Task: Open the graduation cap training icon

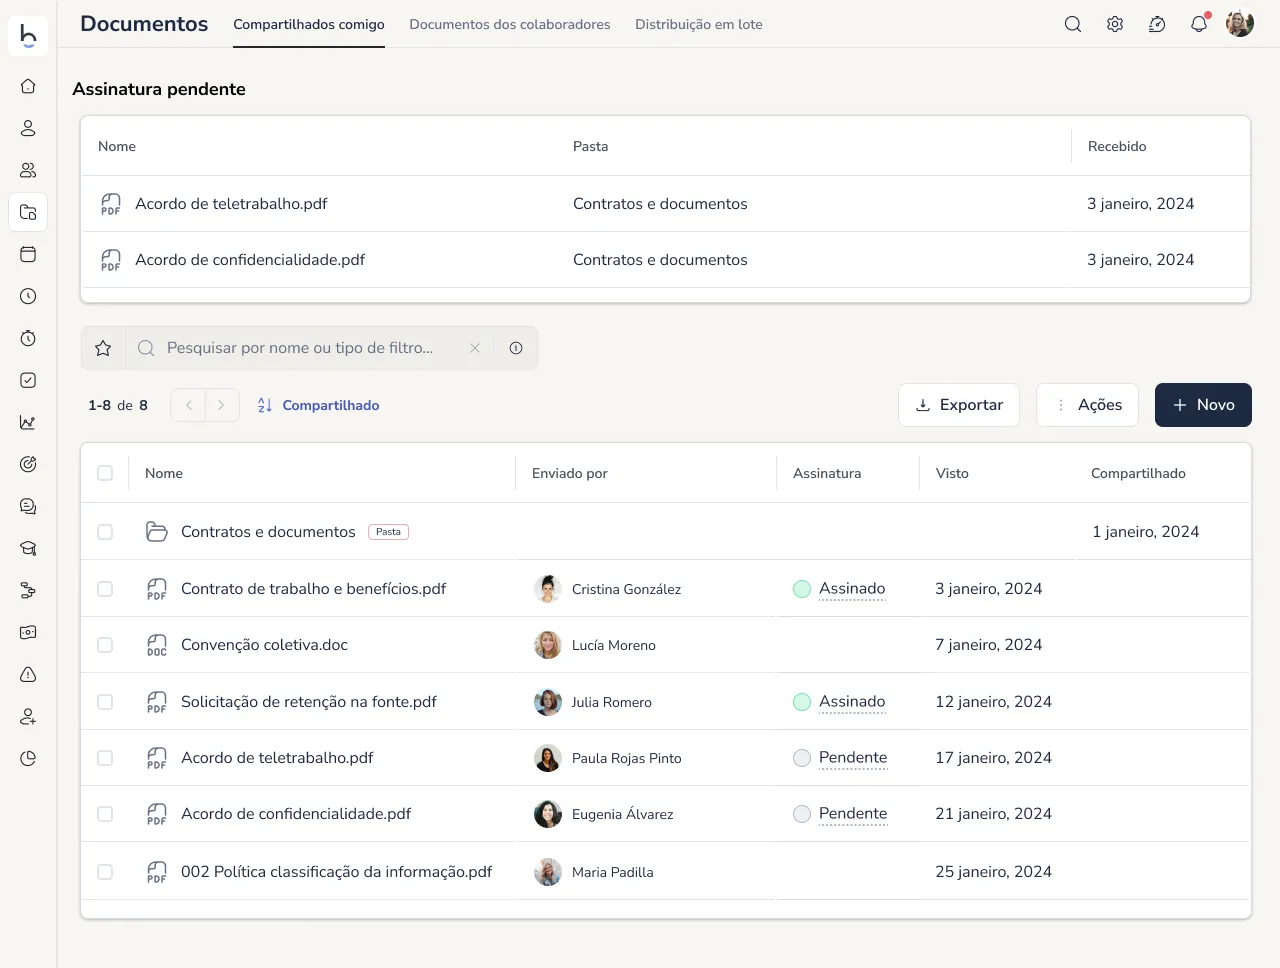Action: (28, 548)
